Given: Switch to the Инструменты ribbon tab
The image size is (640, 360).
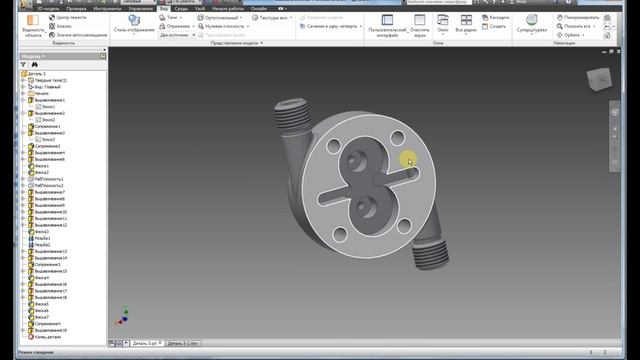Looking at the screenshot, I should 107,9.
